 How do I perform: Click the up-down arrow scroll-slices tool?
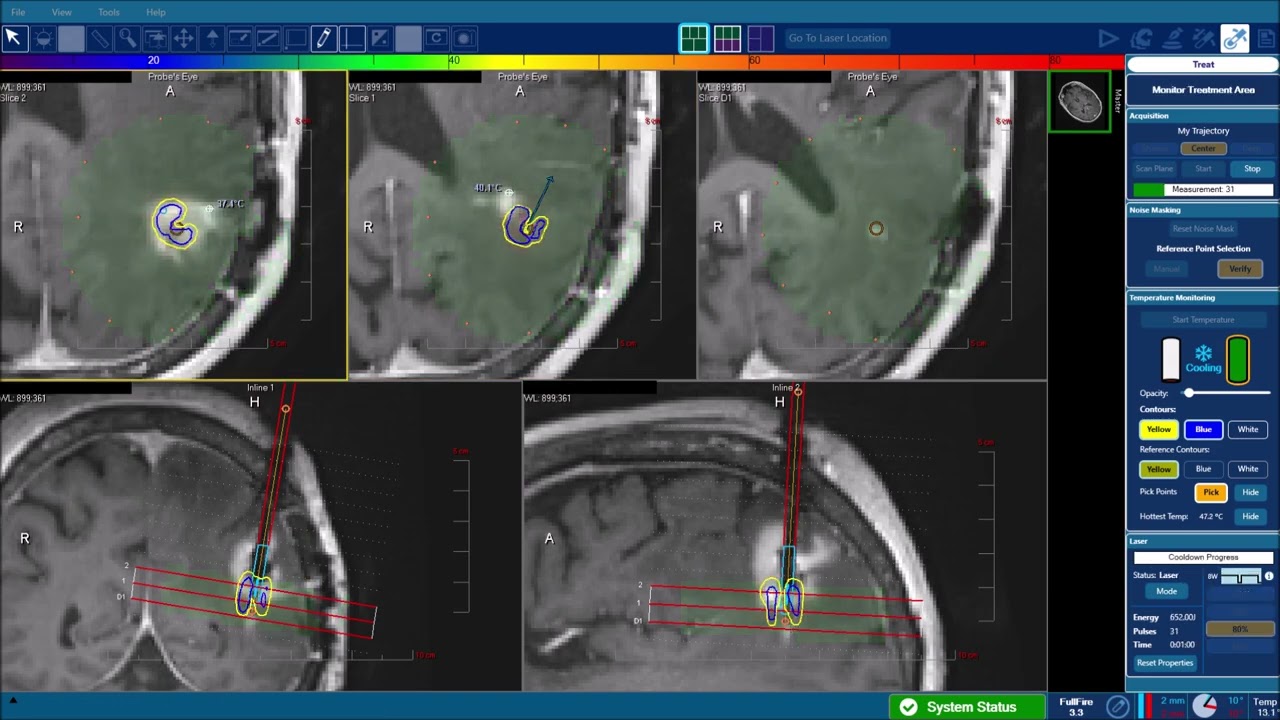tap(211, 38)
